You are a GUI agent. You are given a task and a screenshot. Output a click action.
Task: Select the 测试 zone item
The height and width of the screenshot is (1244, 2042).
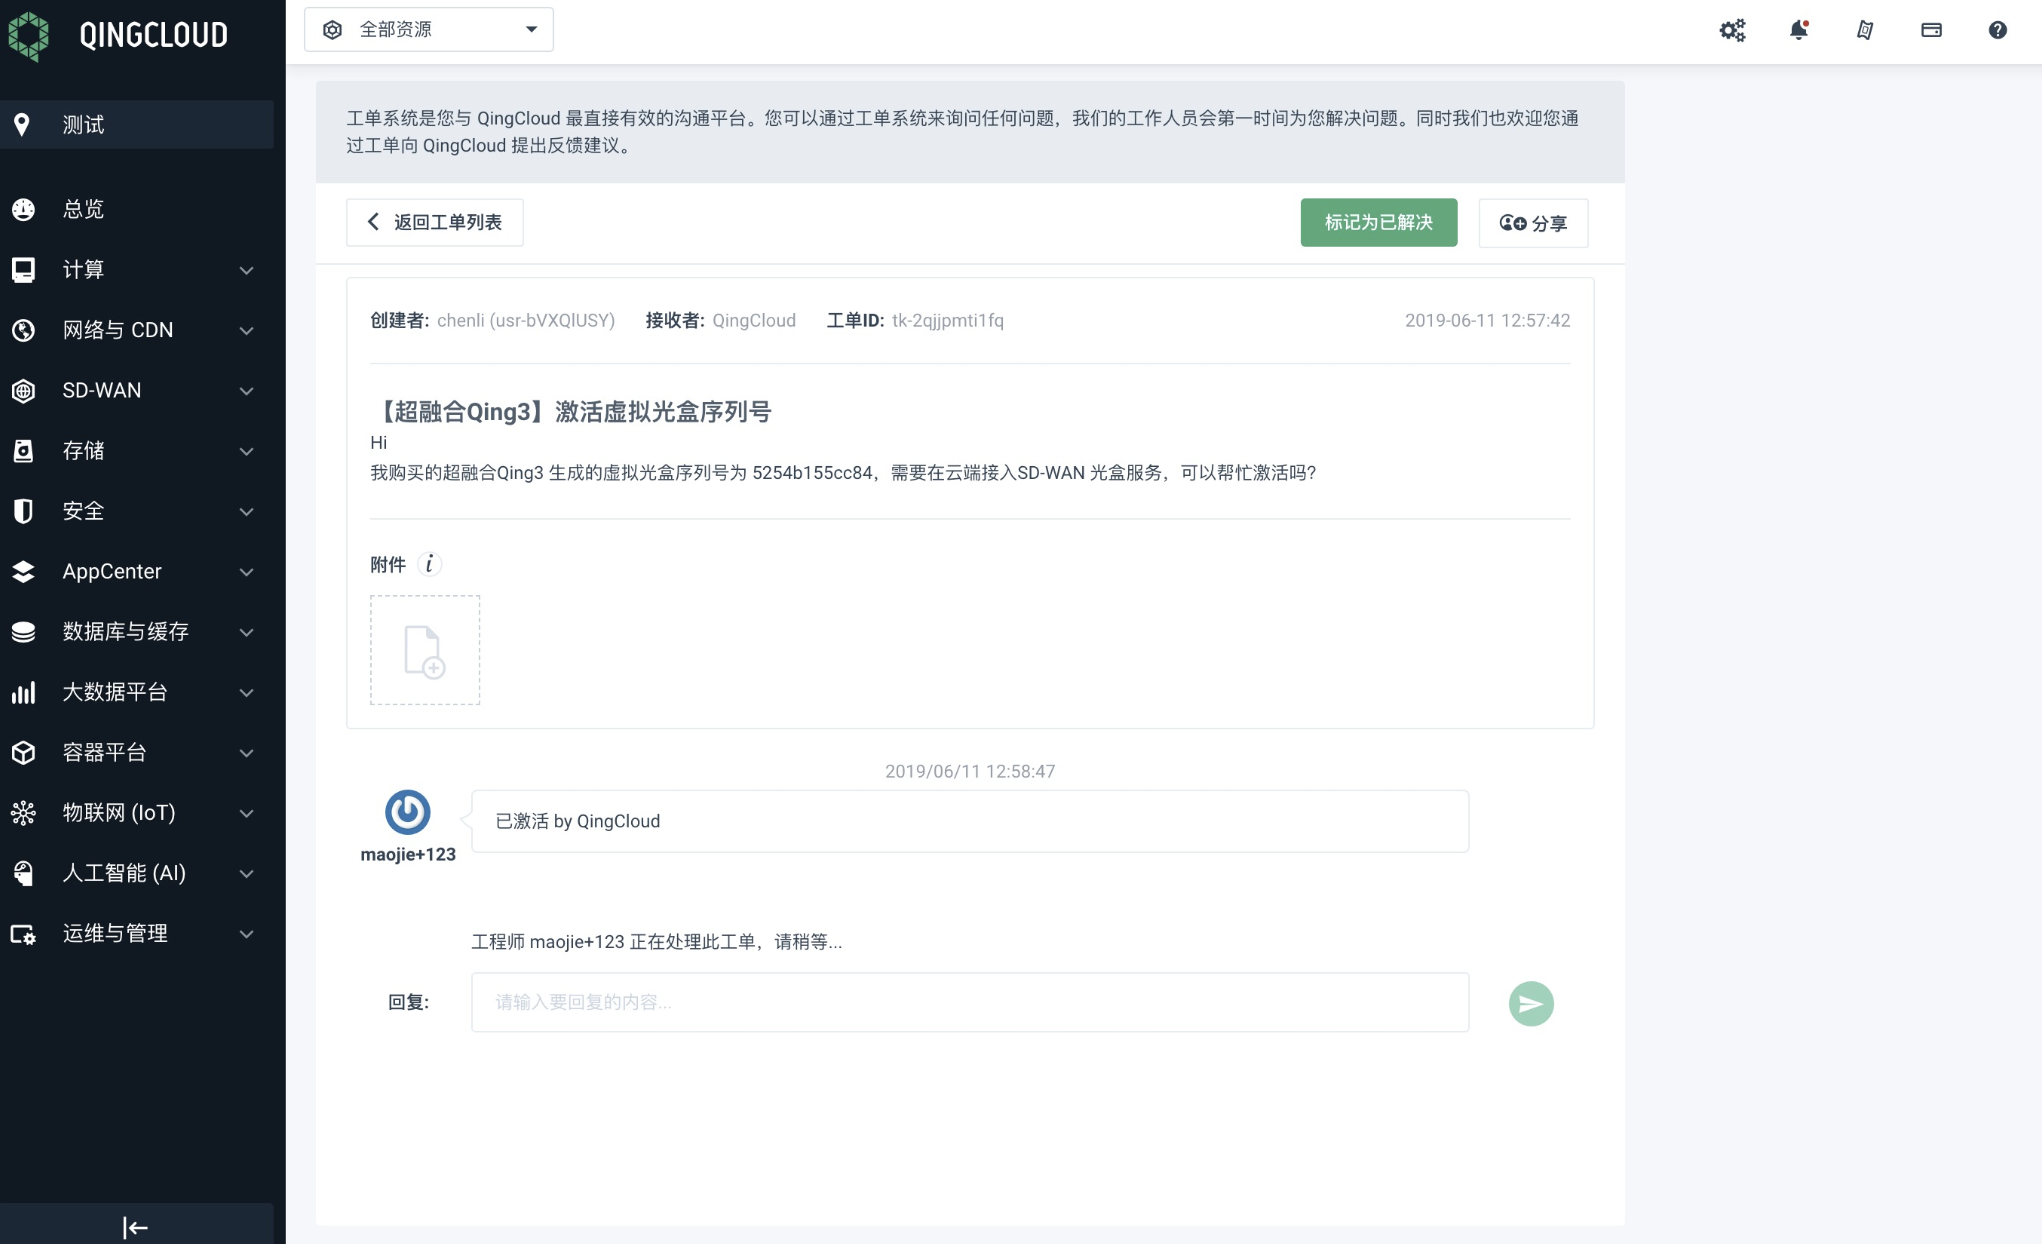click(137, 125)
